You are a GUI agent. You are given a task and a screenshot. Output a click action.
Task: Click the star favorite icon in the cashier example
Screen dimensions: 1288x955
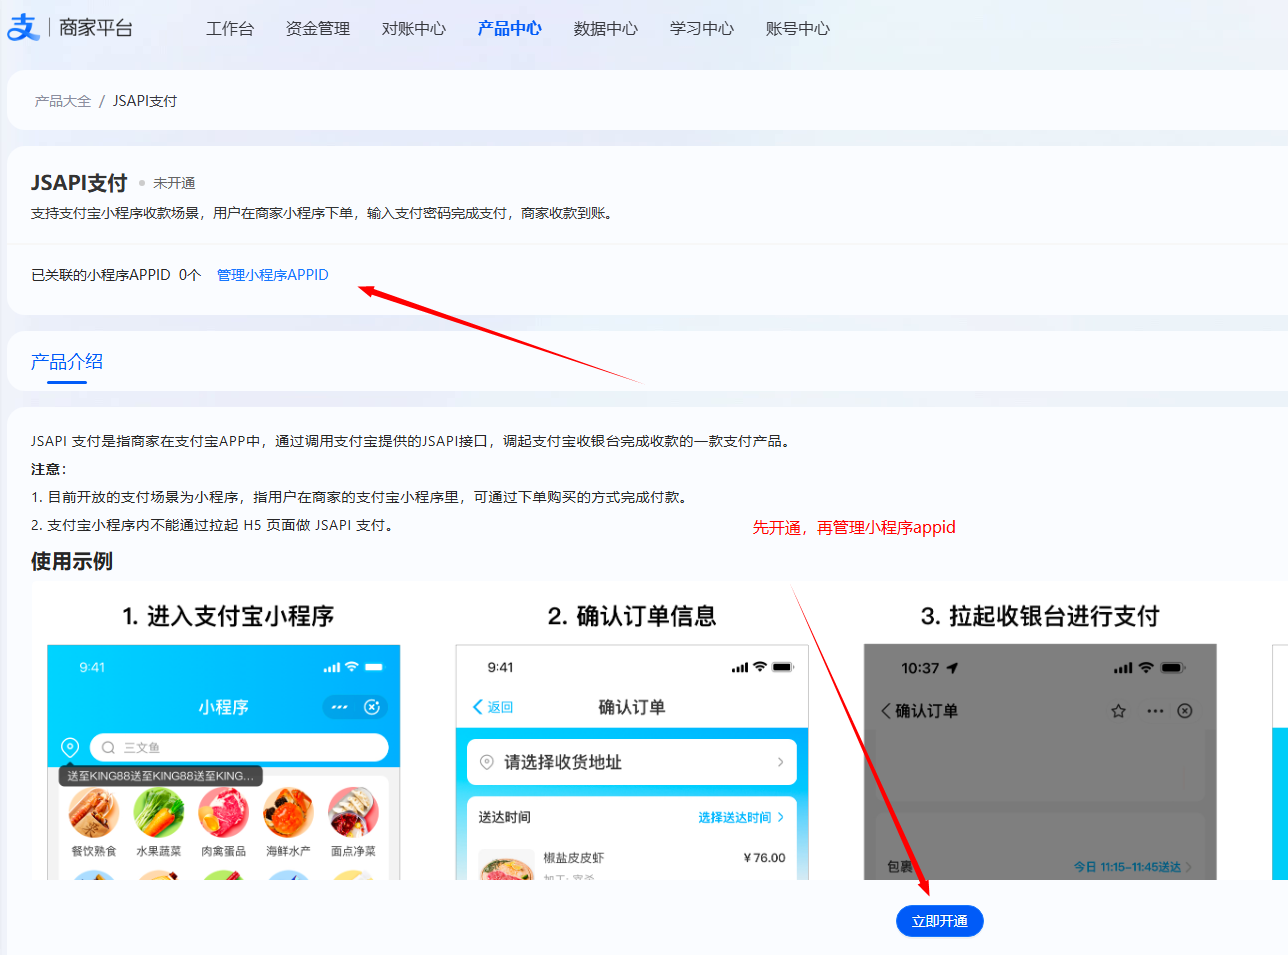point(1118,711)
